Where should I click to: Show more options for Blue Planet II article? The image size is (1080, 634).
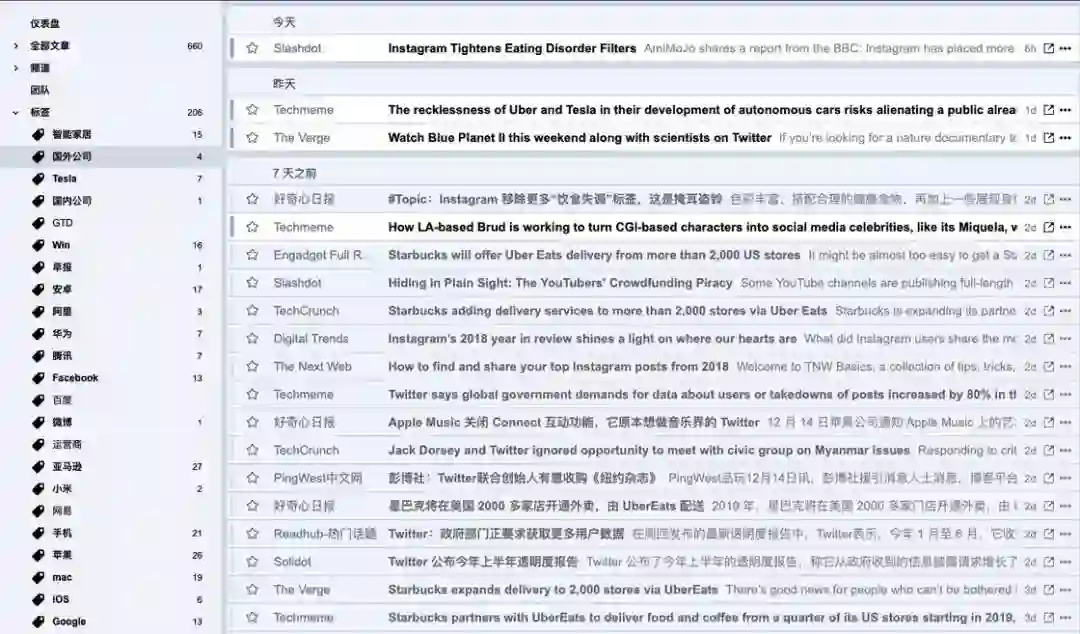[x=1066, y=138]
